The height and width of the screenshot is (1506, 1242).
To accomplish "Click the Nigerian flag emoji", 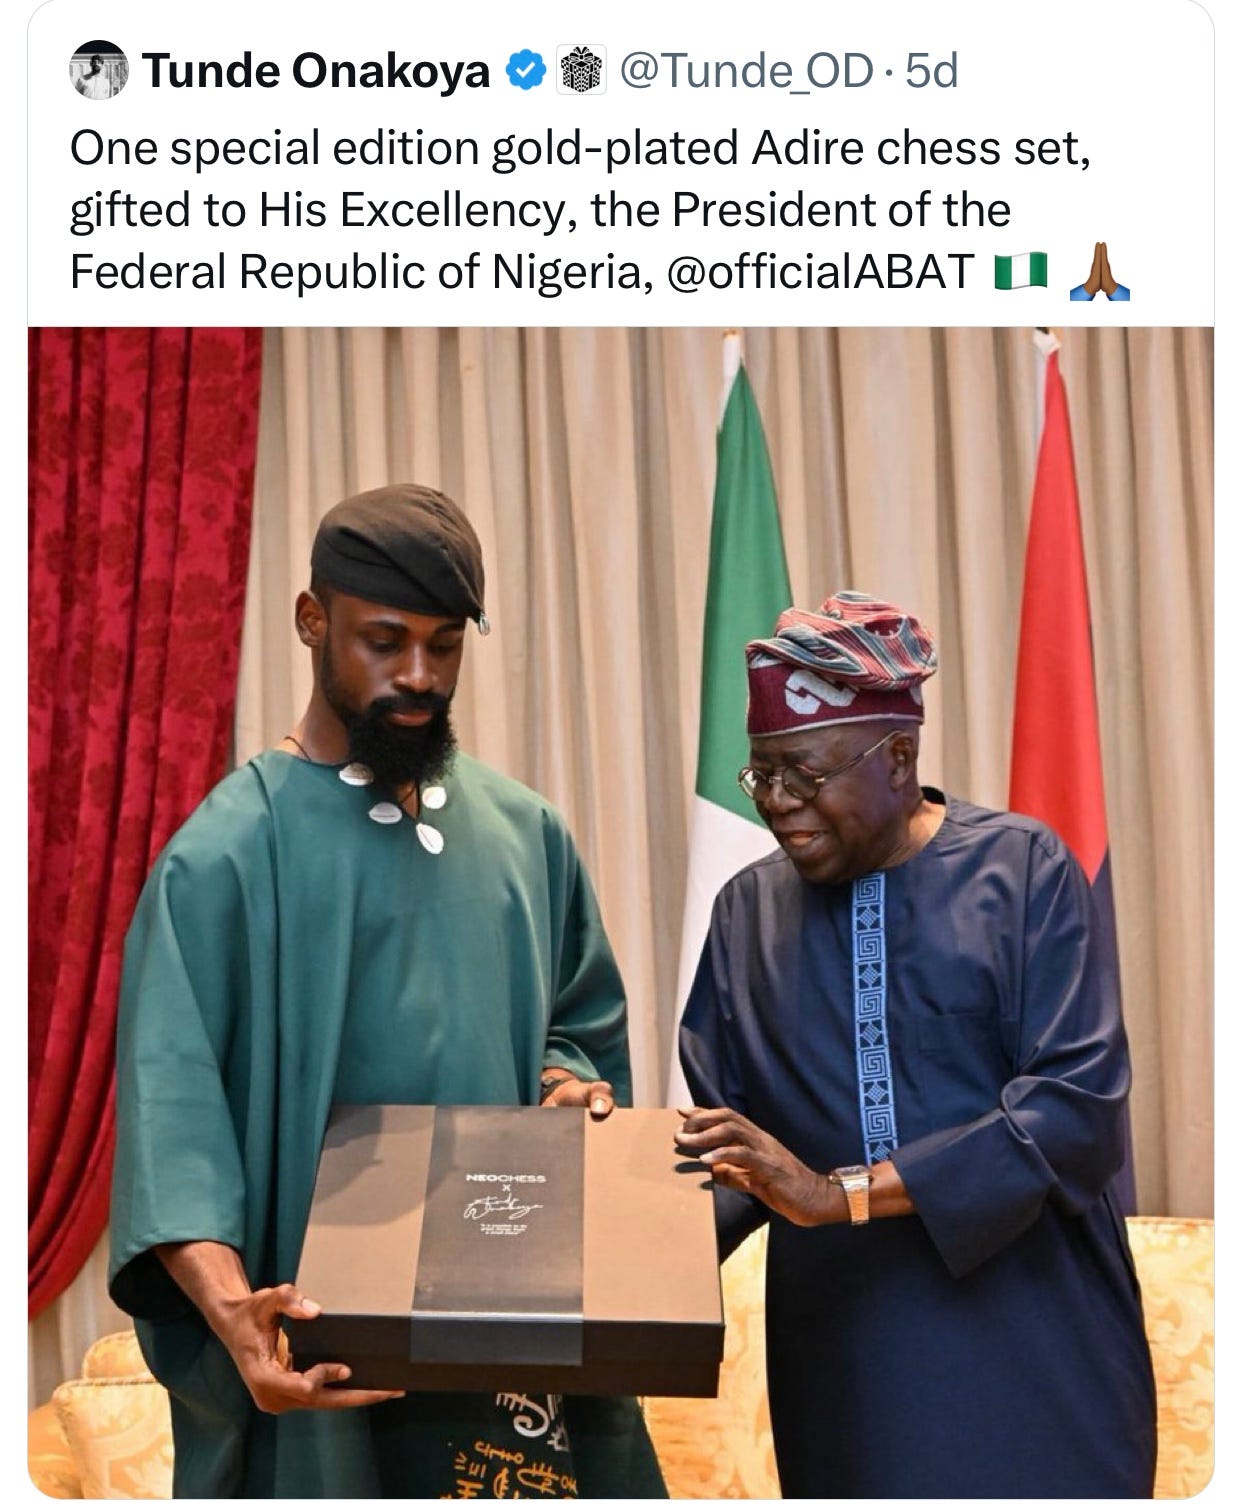I will coord(1020,270).
